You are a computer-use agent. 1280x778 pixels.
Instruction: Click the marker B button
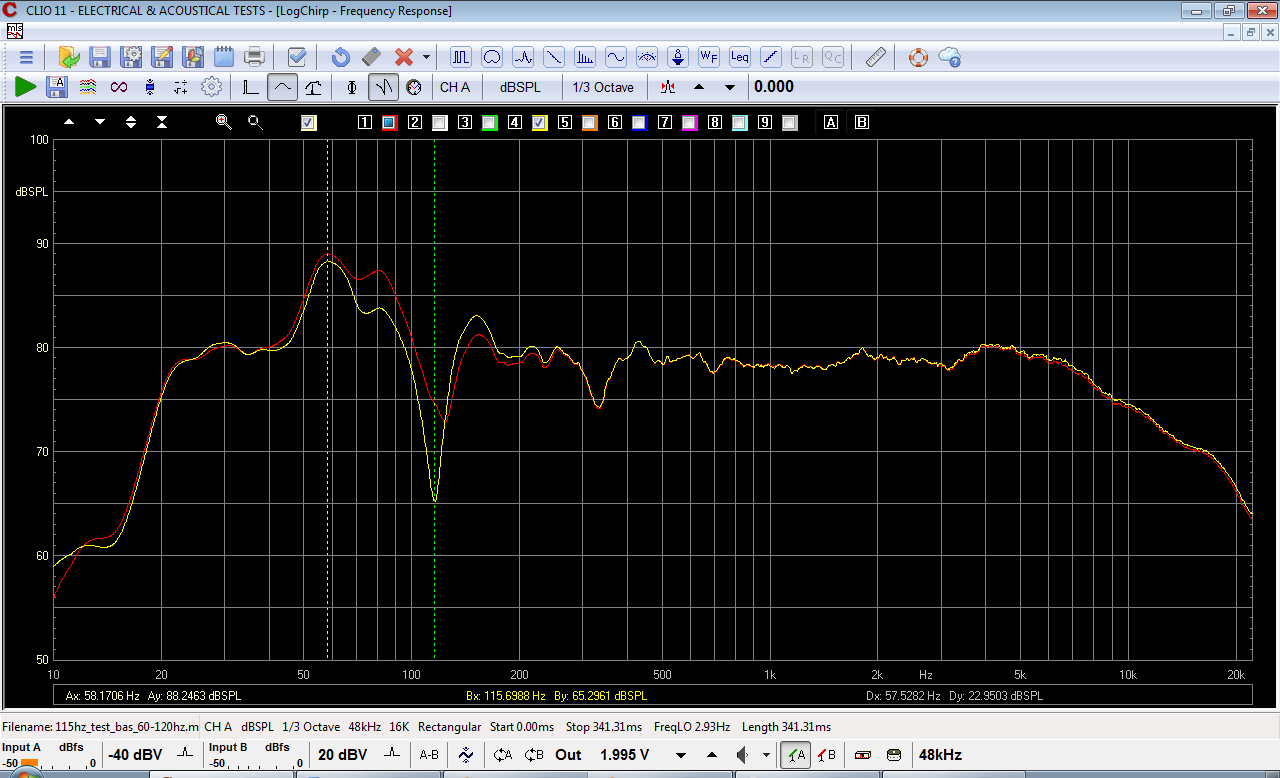(862, 123)
